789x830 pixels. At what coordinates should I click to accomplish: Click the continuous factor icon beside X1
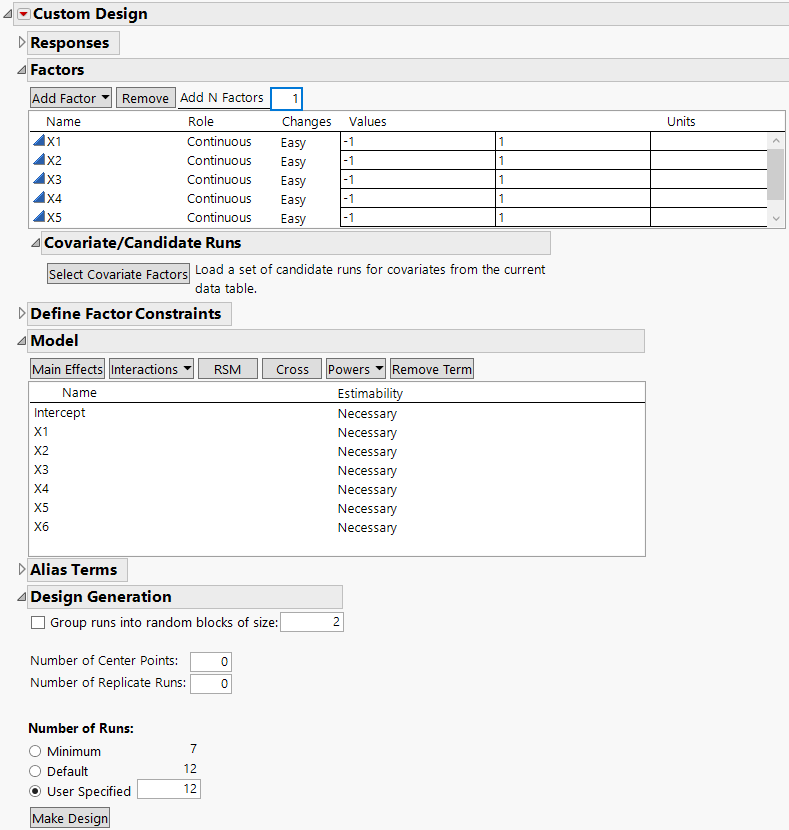(x=39, y=142)
